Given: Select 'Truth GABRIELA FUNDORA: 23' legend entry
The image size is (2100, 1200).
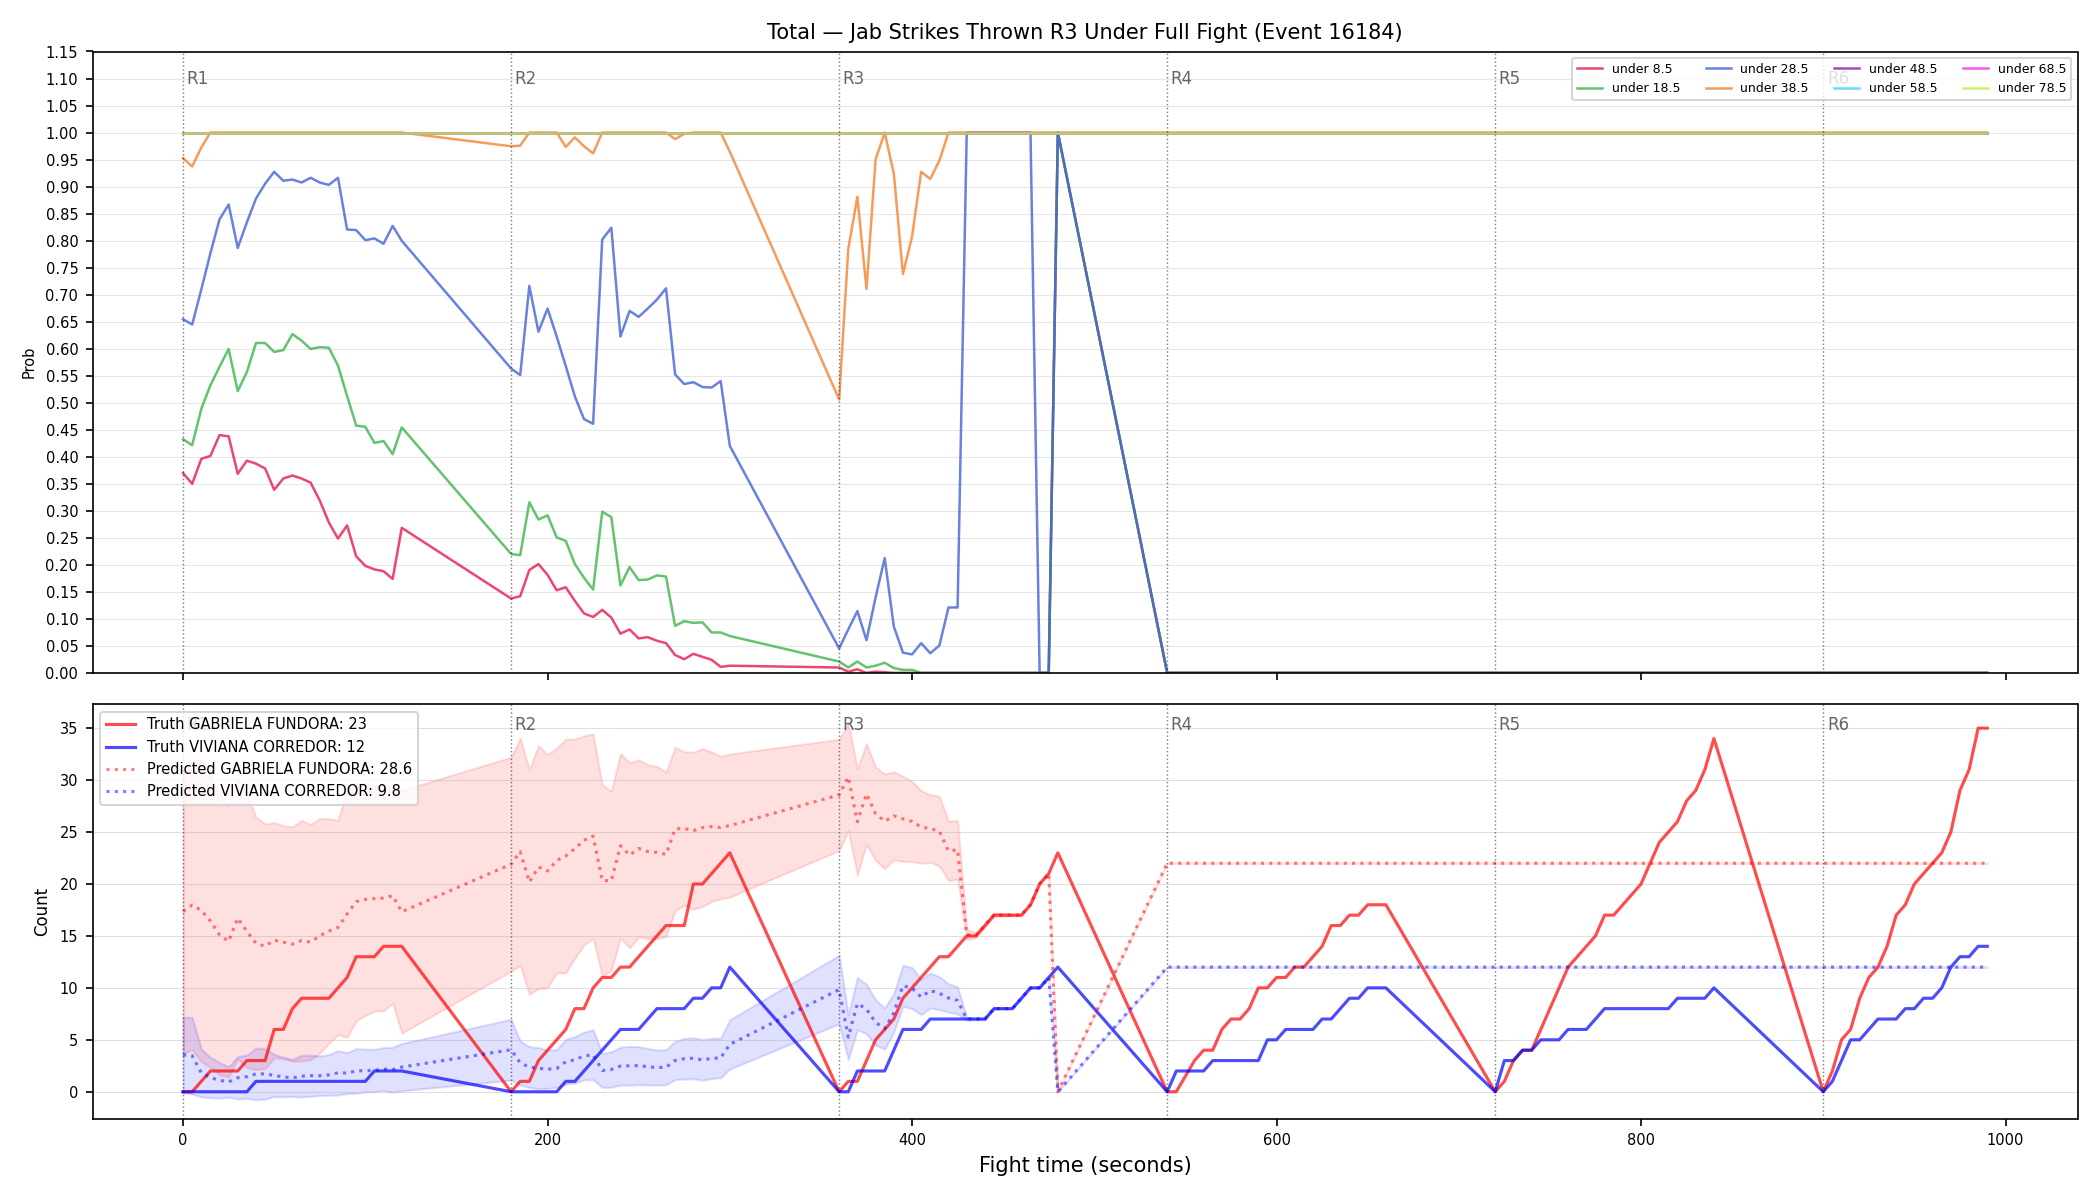Looking at the screenshot, I should click(x=257, y=724).
